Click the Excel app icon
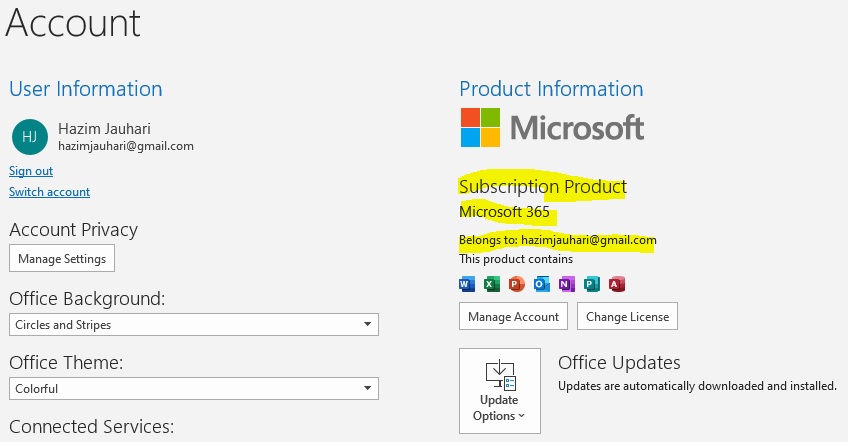 pyautogui.click(x=492, y=284)
